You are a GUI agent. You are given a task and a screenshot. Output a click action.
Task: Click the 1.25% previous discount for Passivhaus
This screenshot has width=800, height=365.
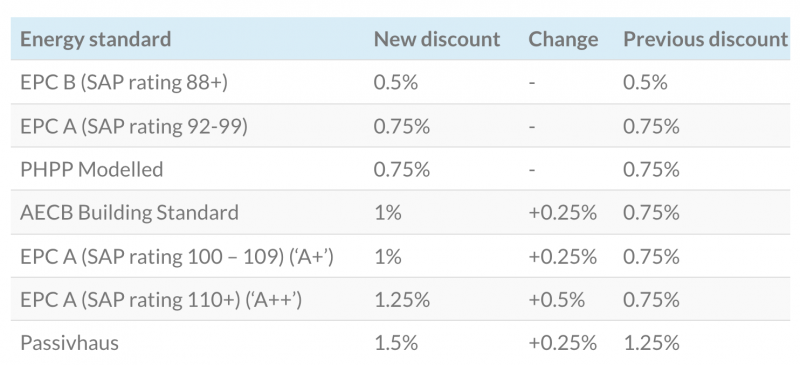coord(651,343)
